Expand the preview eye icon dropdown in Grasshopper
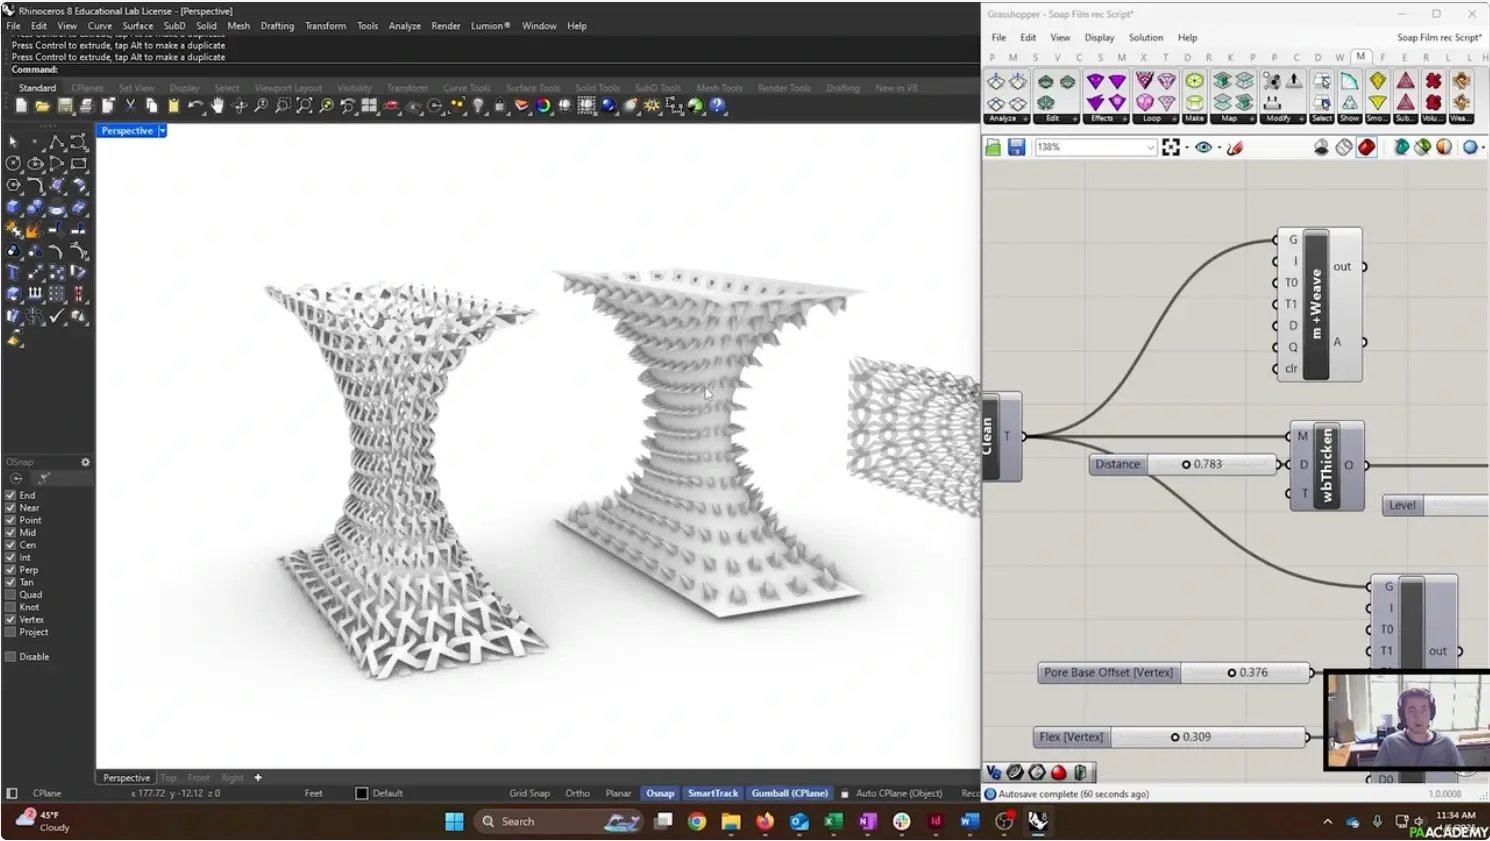Screen dimensions: 1490x841 click(x=1219, y=147)
